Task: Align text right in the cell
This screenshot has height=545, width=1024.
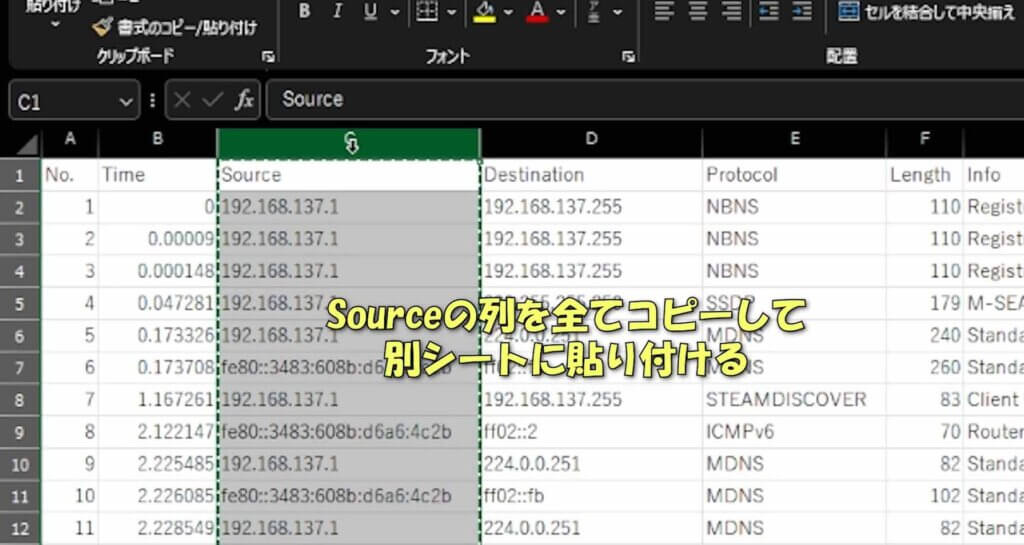Action: 732,12
